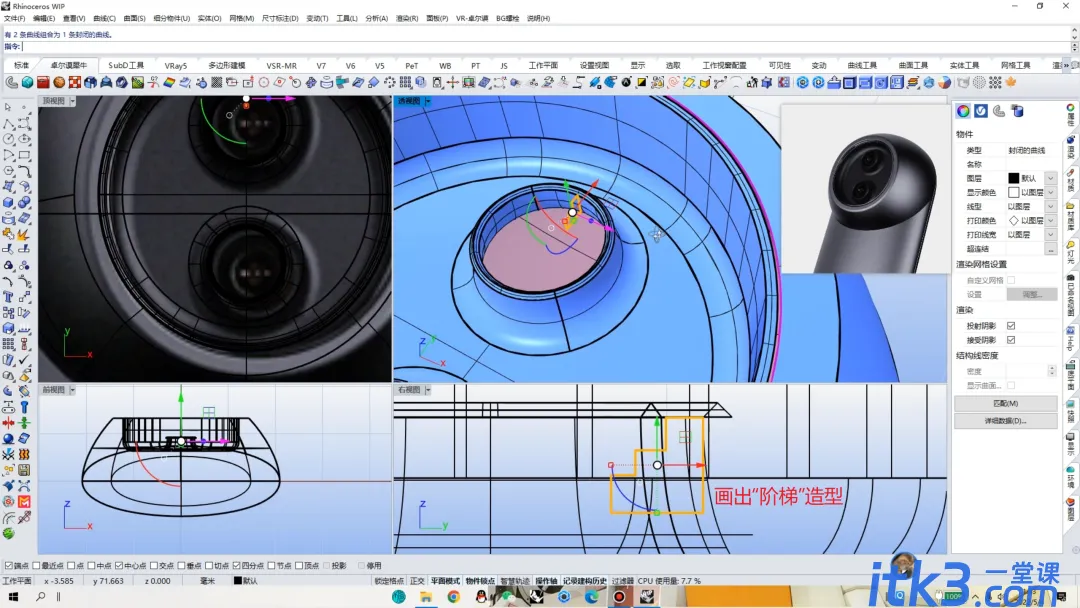Click the dotted grid array toolbar icon
This screenshot has width=1080, height=608.
pos(995,83)
